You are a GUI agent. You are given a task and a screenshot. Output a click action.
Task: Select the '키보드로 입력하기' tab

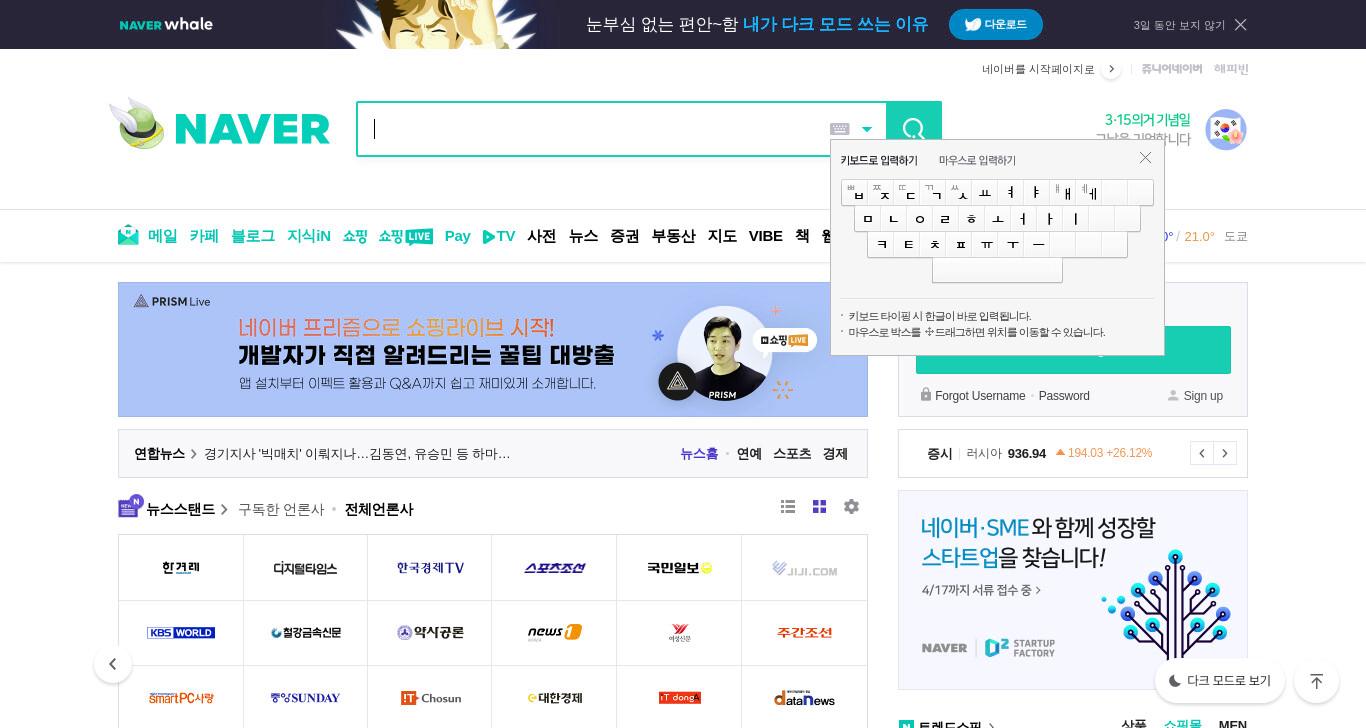[x=879, y=160]
